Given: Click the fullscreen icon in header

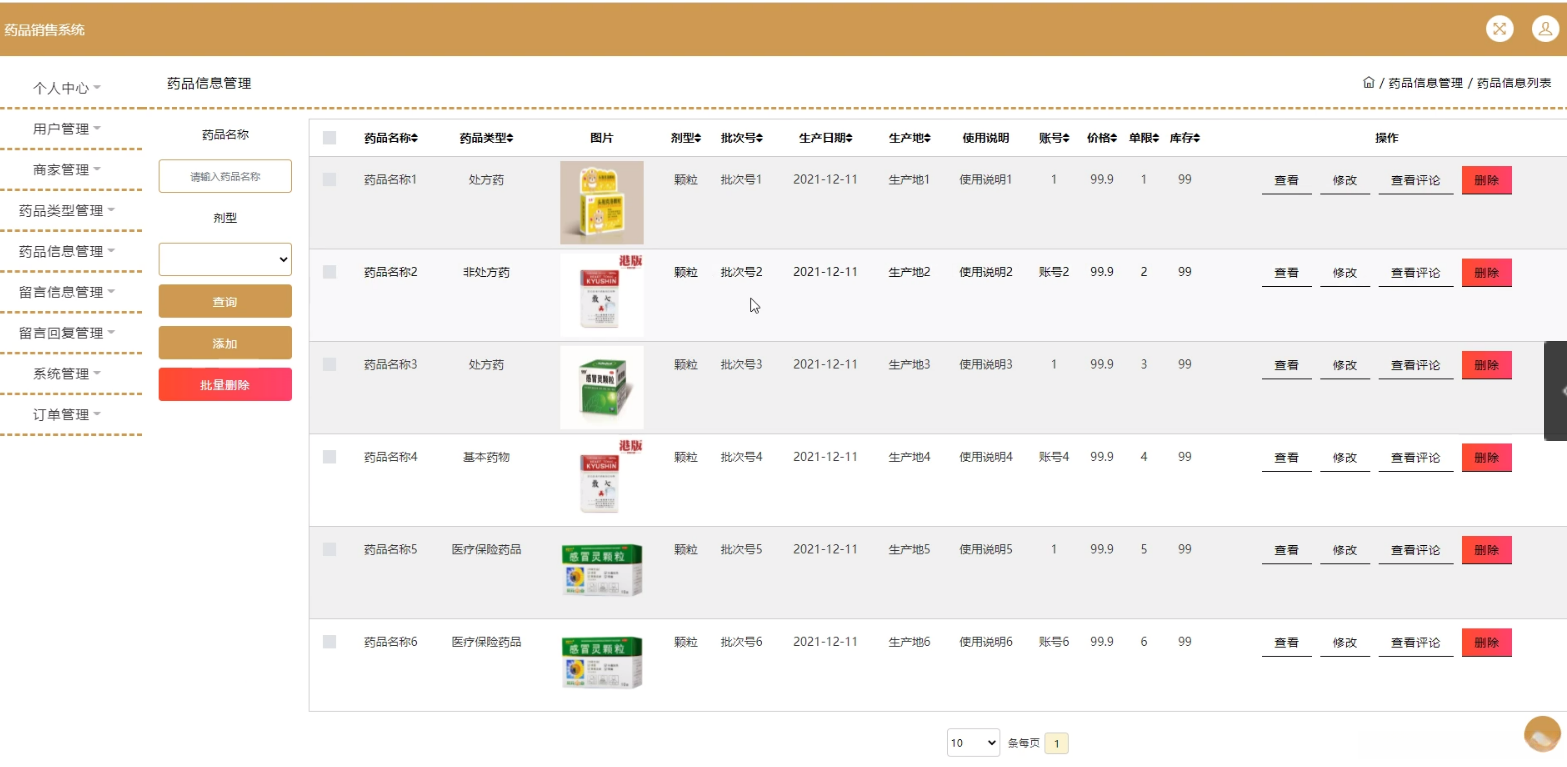Looking at the screenshot, I should coord(1499,29).
